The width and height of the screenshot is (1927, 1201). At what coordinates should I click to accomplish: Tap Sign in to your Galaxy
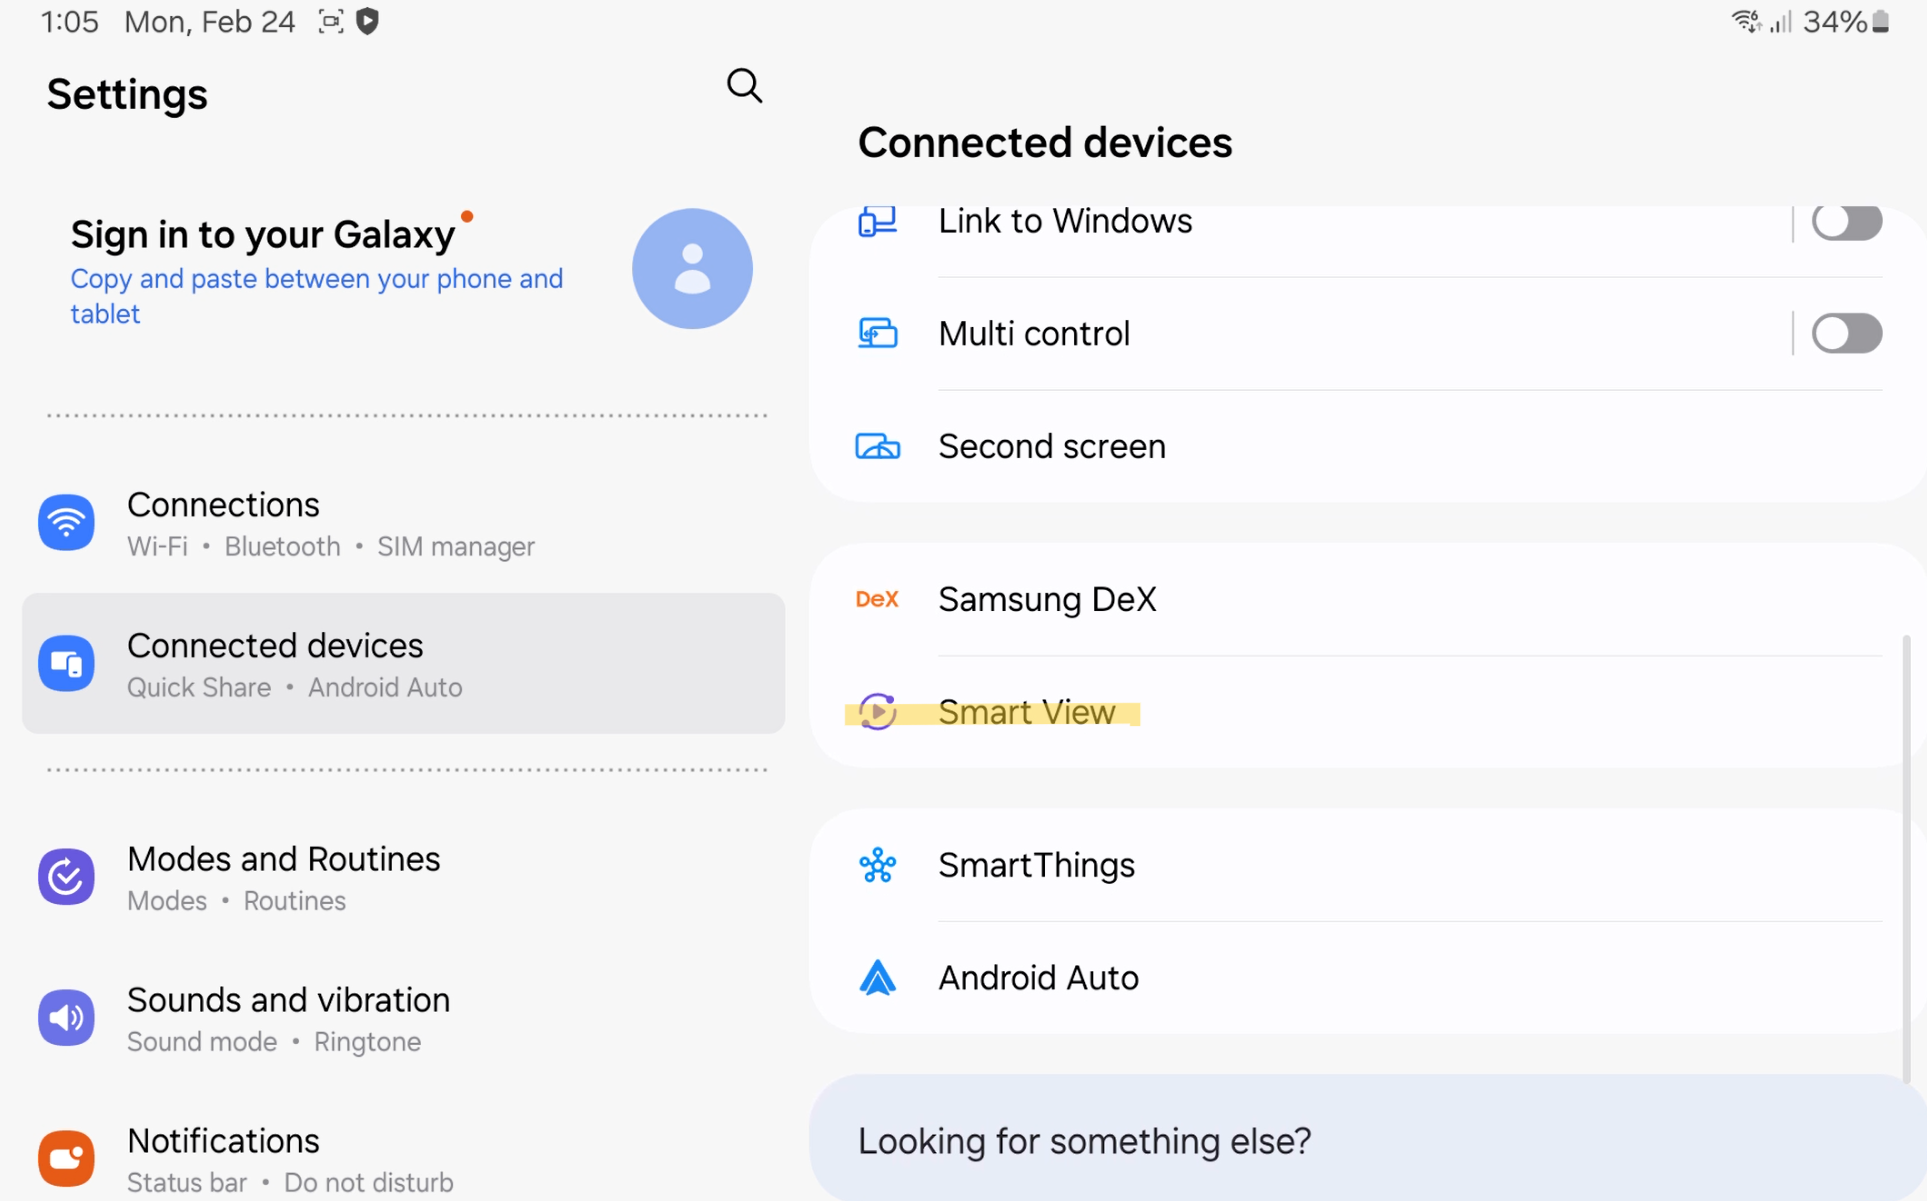262,234
